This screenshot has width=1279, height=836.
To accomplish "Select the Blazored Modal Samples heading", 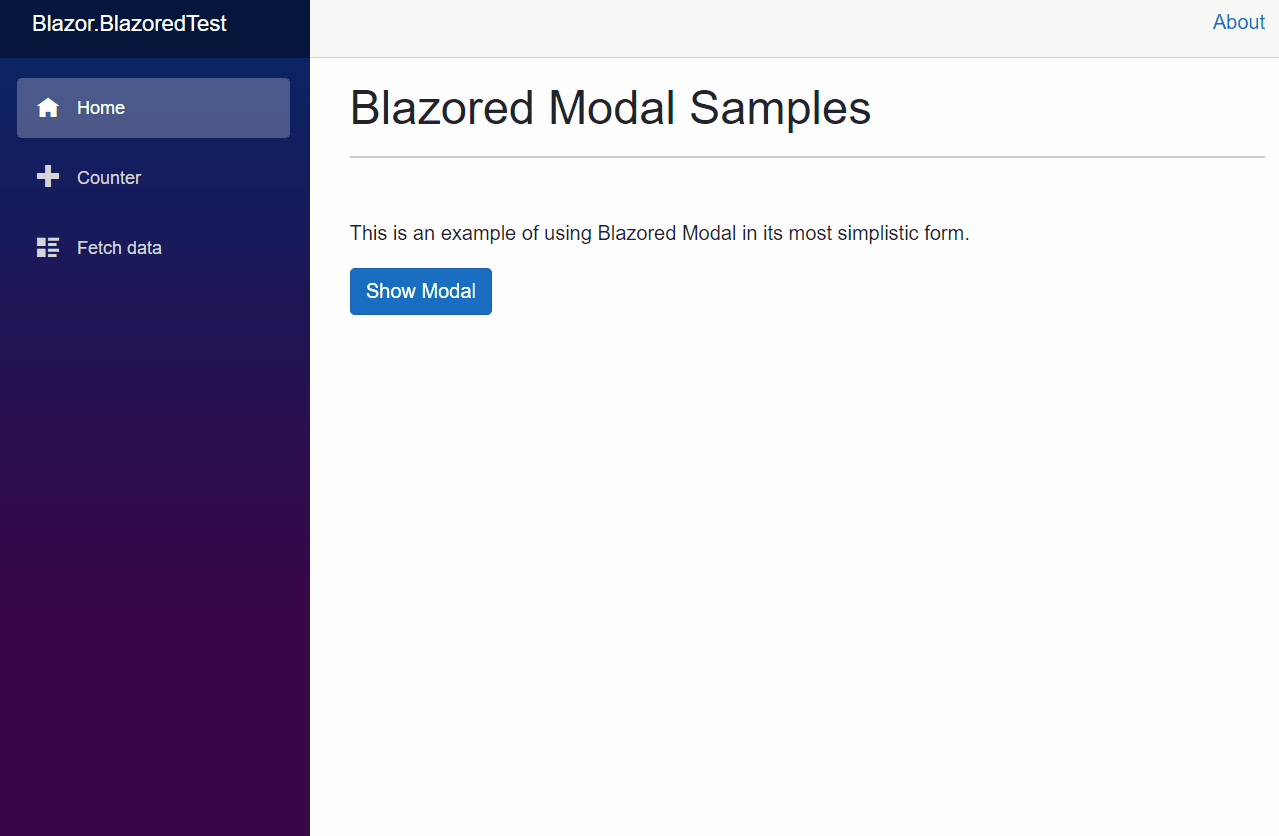I will (x=610, y=107).
